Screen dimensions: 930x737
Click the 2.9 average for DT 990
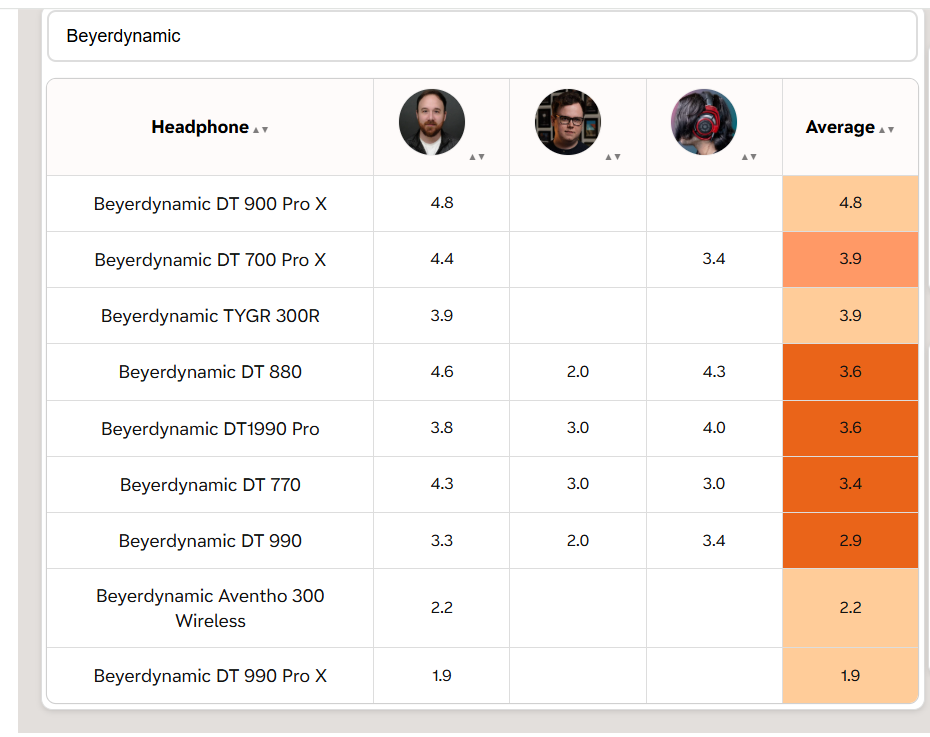coord(850,541)
